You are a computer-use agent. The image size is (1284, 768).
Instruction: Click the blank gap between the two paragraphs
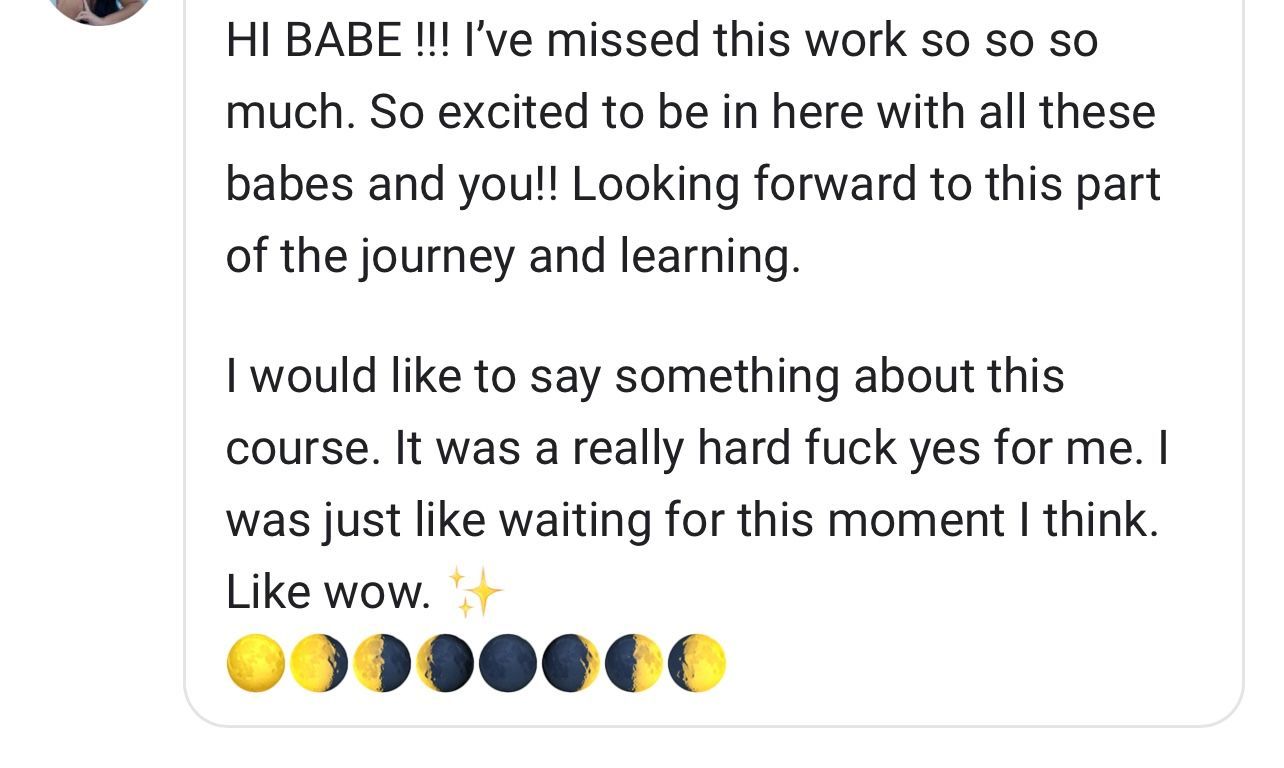click(x=712, y=317)
